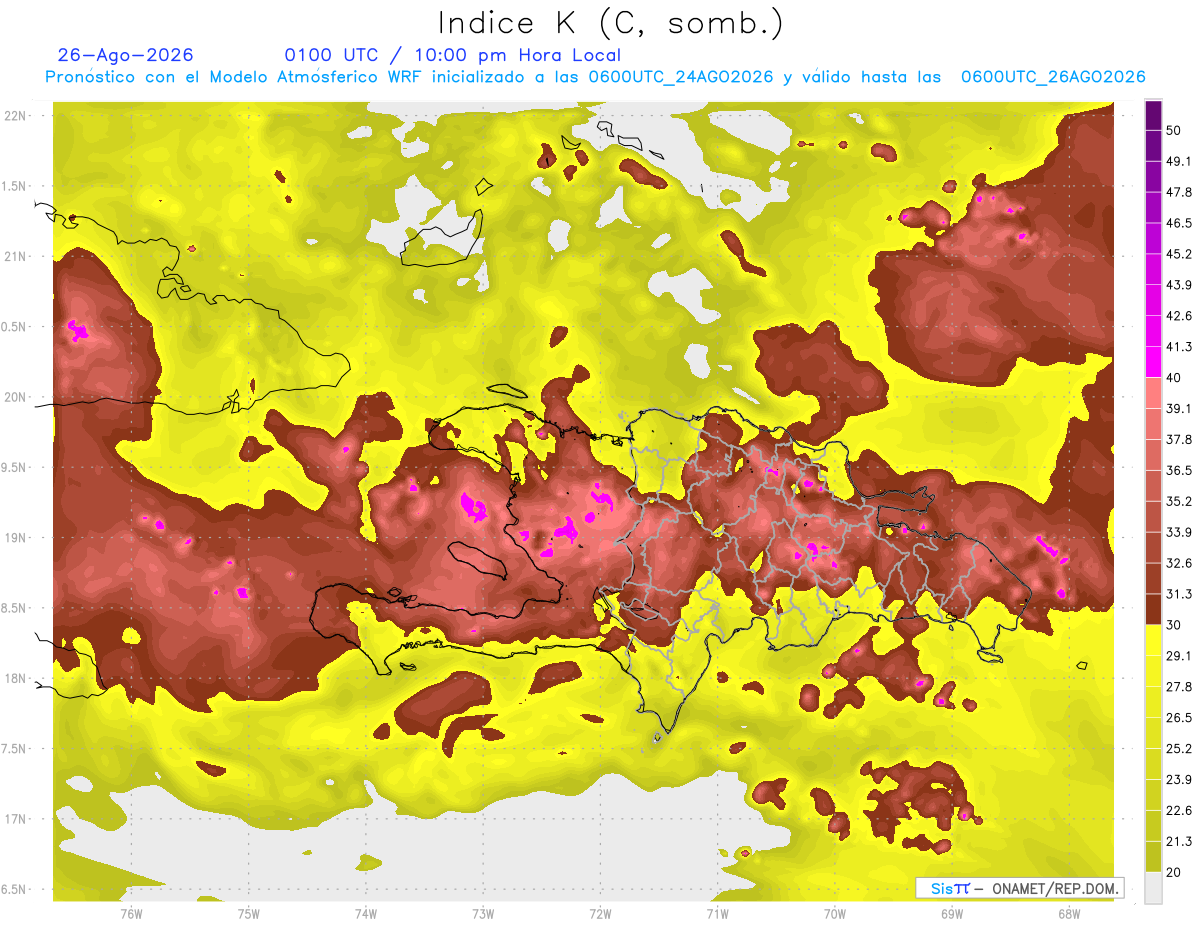Click the colorbar value "26.5"
This screenshot has height=927, width=1200.
tap(1180, 718)
